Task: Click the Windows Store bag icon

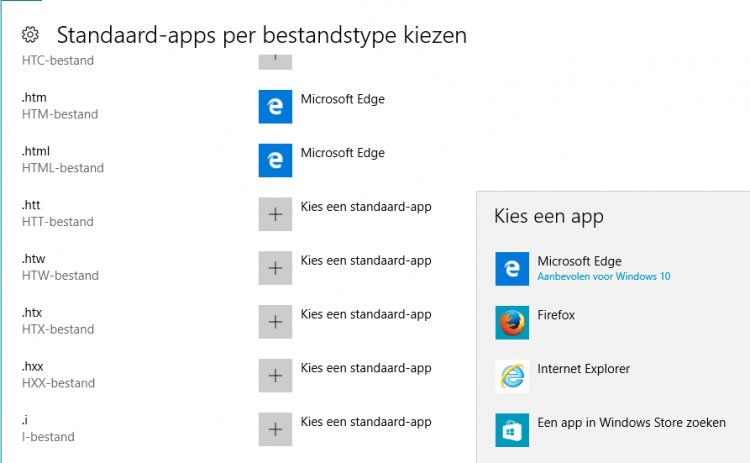Action: [512, 430]
